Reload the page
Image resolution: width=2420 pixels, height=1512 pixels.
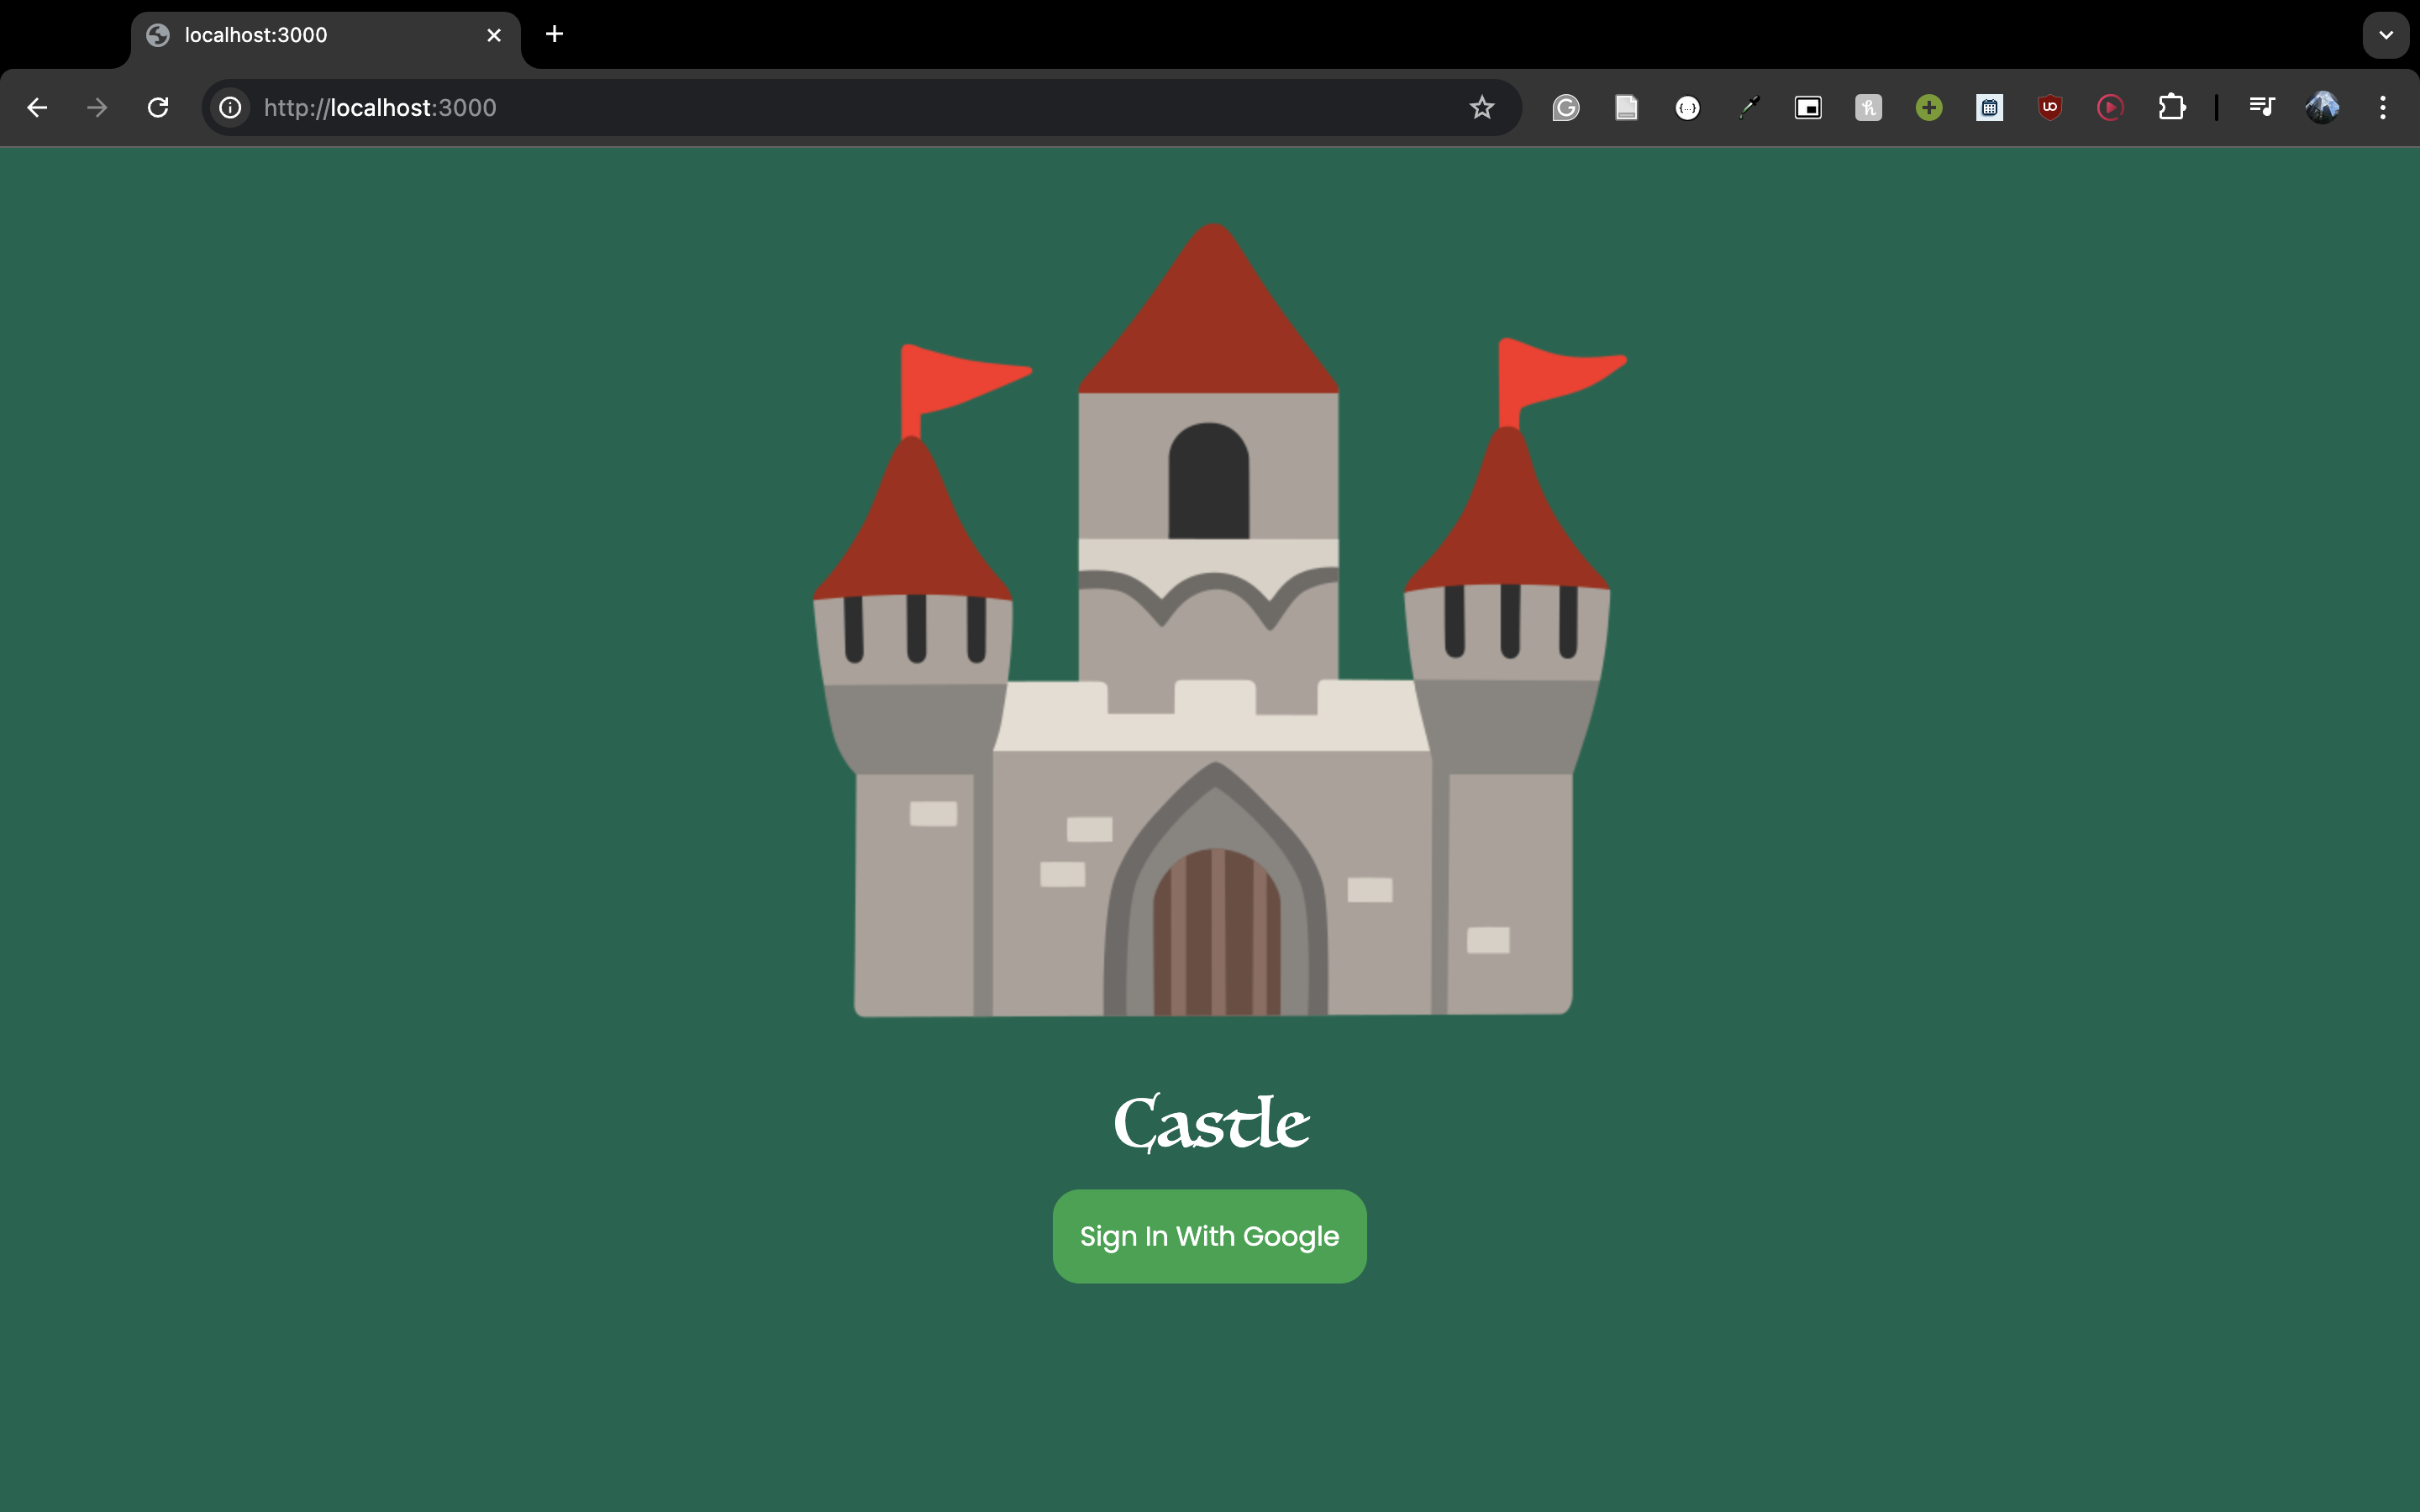coord(158,108)
